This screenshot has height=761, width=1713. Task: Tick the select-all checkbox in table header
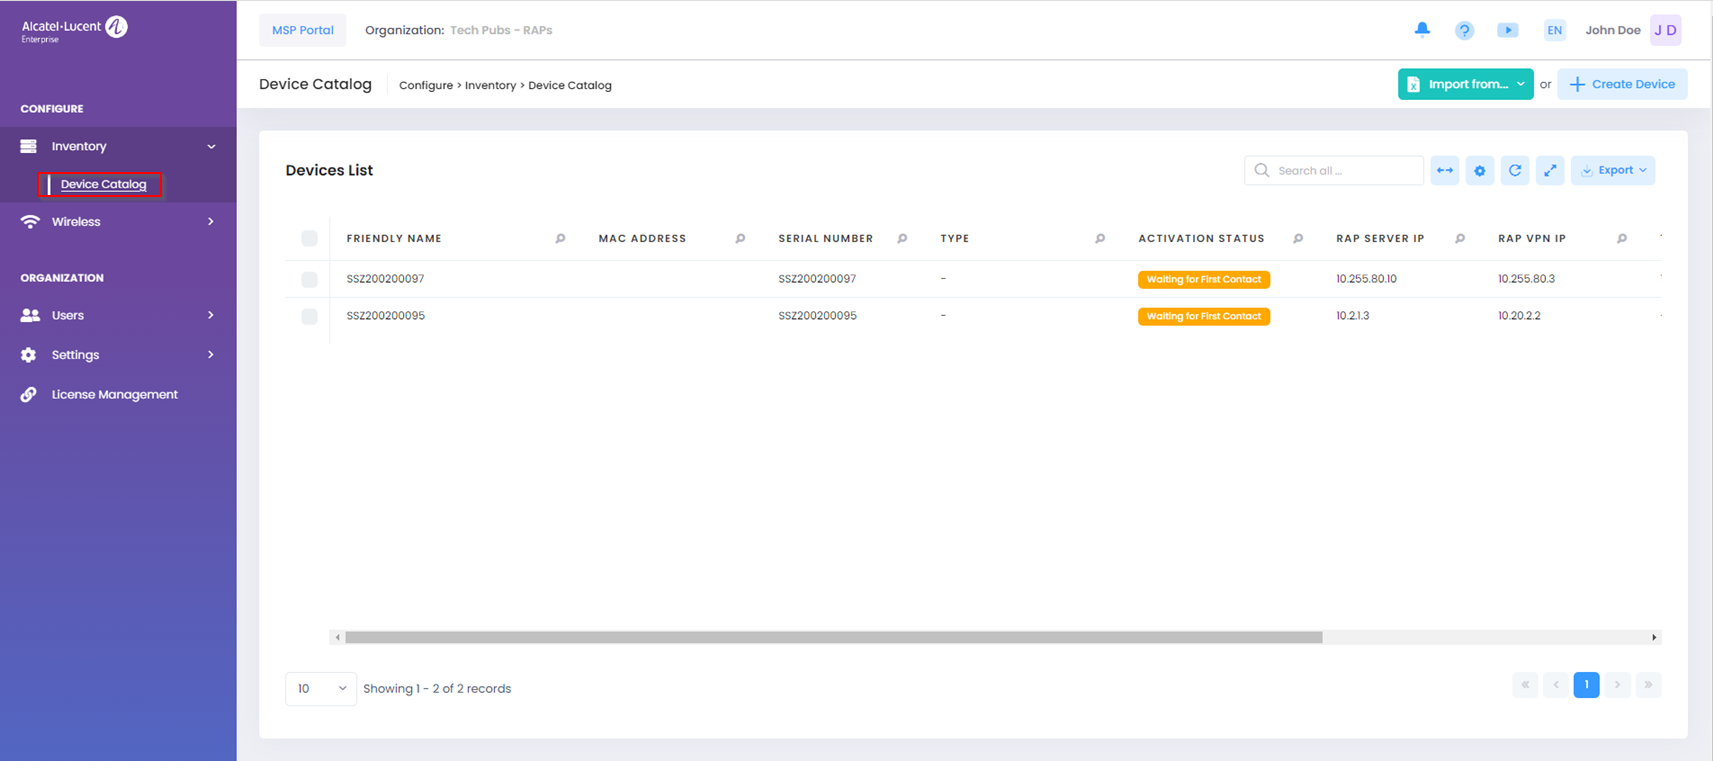309,239
